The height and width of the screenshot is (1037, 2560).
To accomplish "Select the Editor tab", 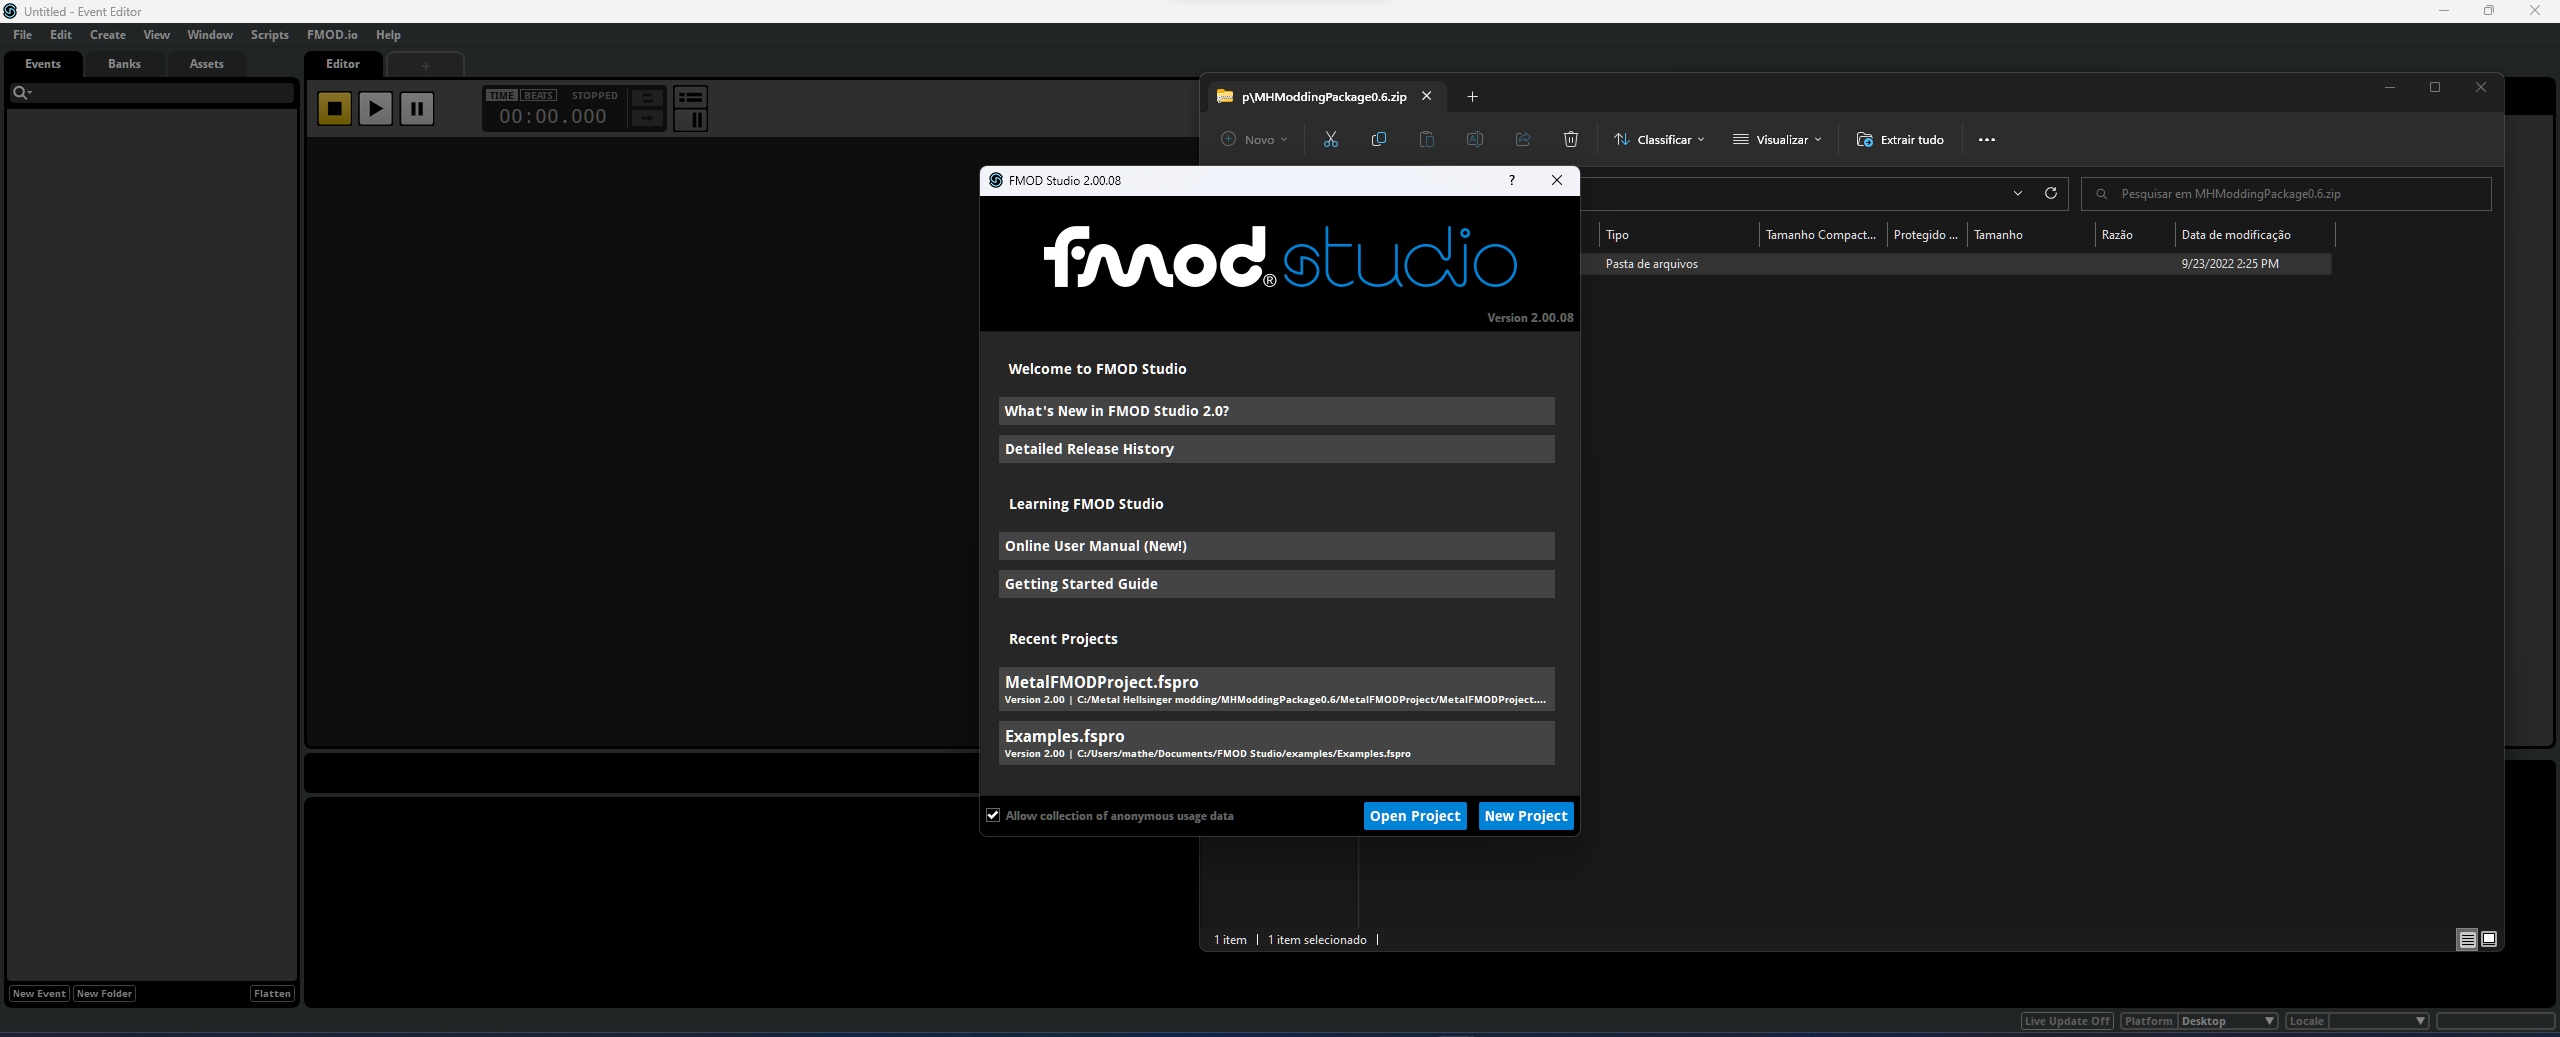I will click(343, 64).
